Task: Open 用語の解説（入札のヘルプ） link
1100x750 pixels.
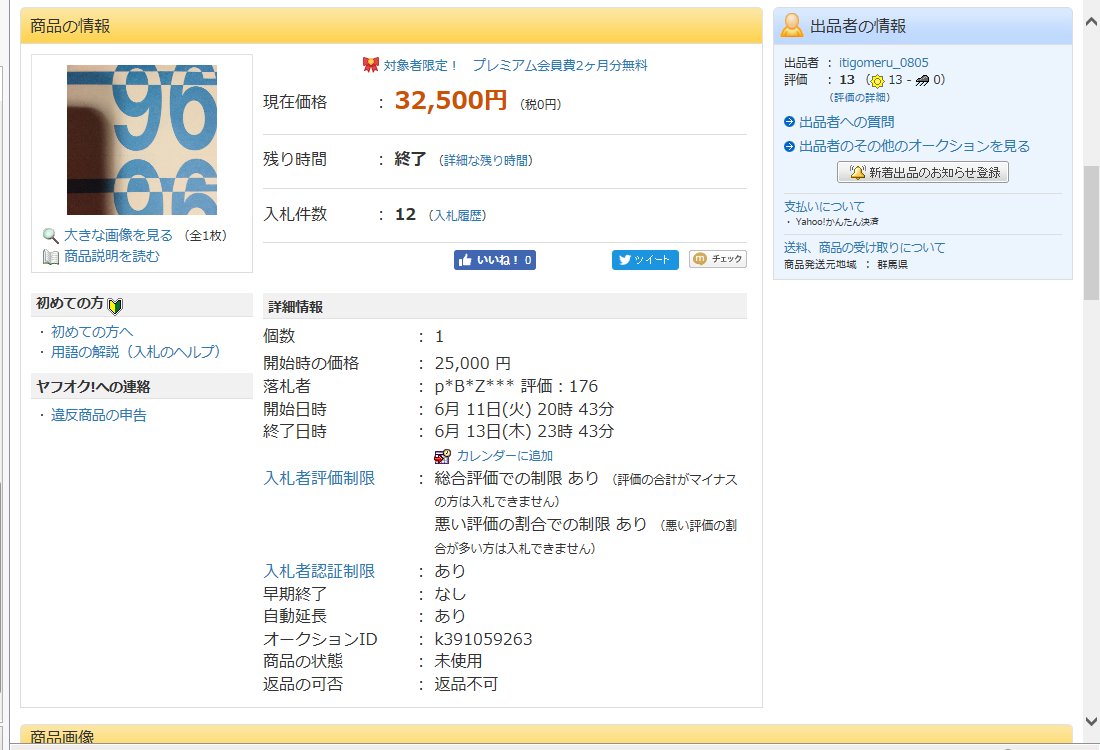Action: coord(135,351)
